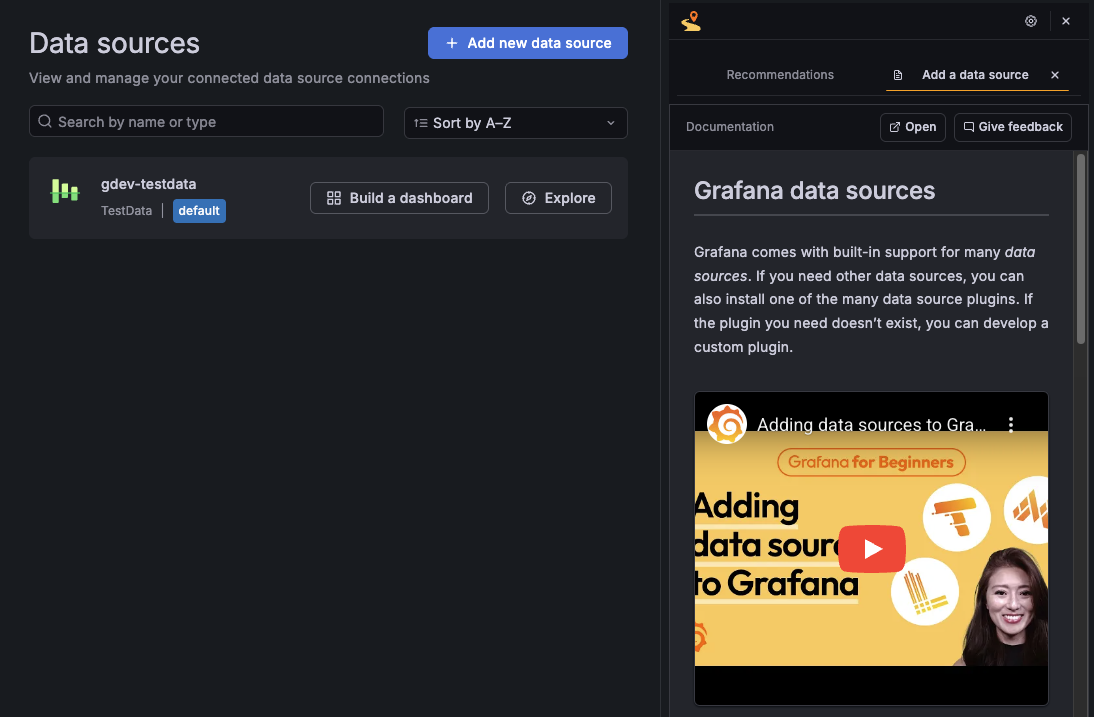The width and height of the screenshot is (1094, 717).
Task: Click the Grot assistant icon
Action: (691, 20)
